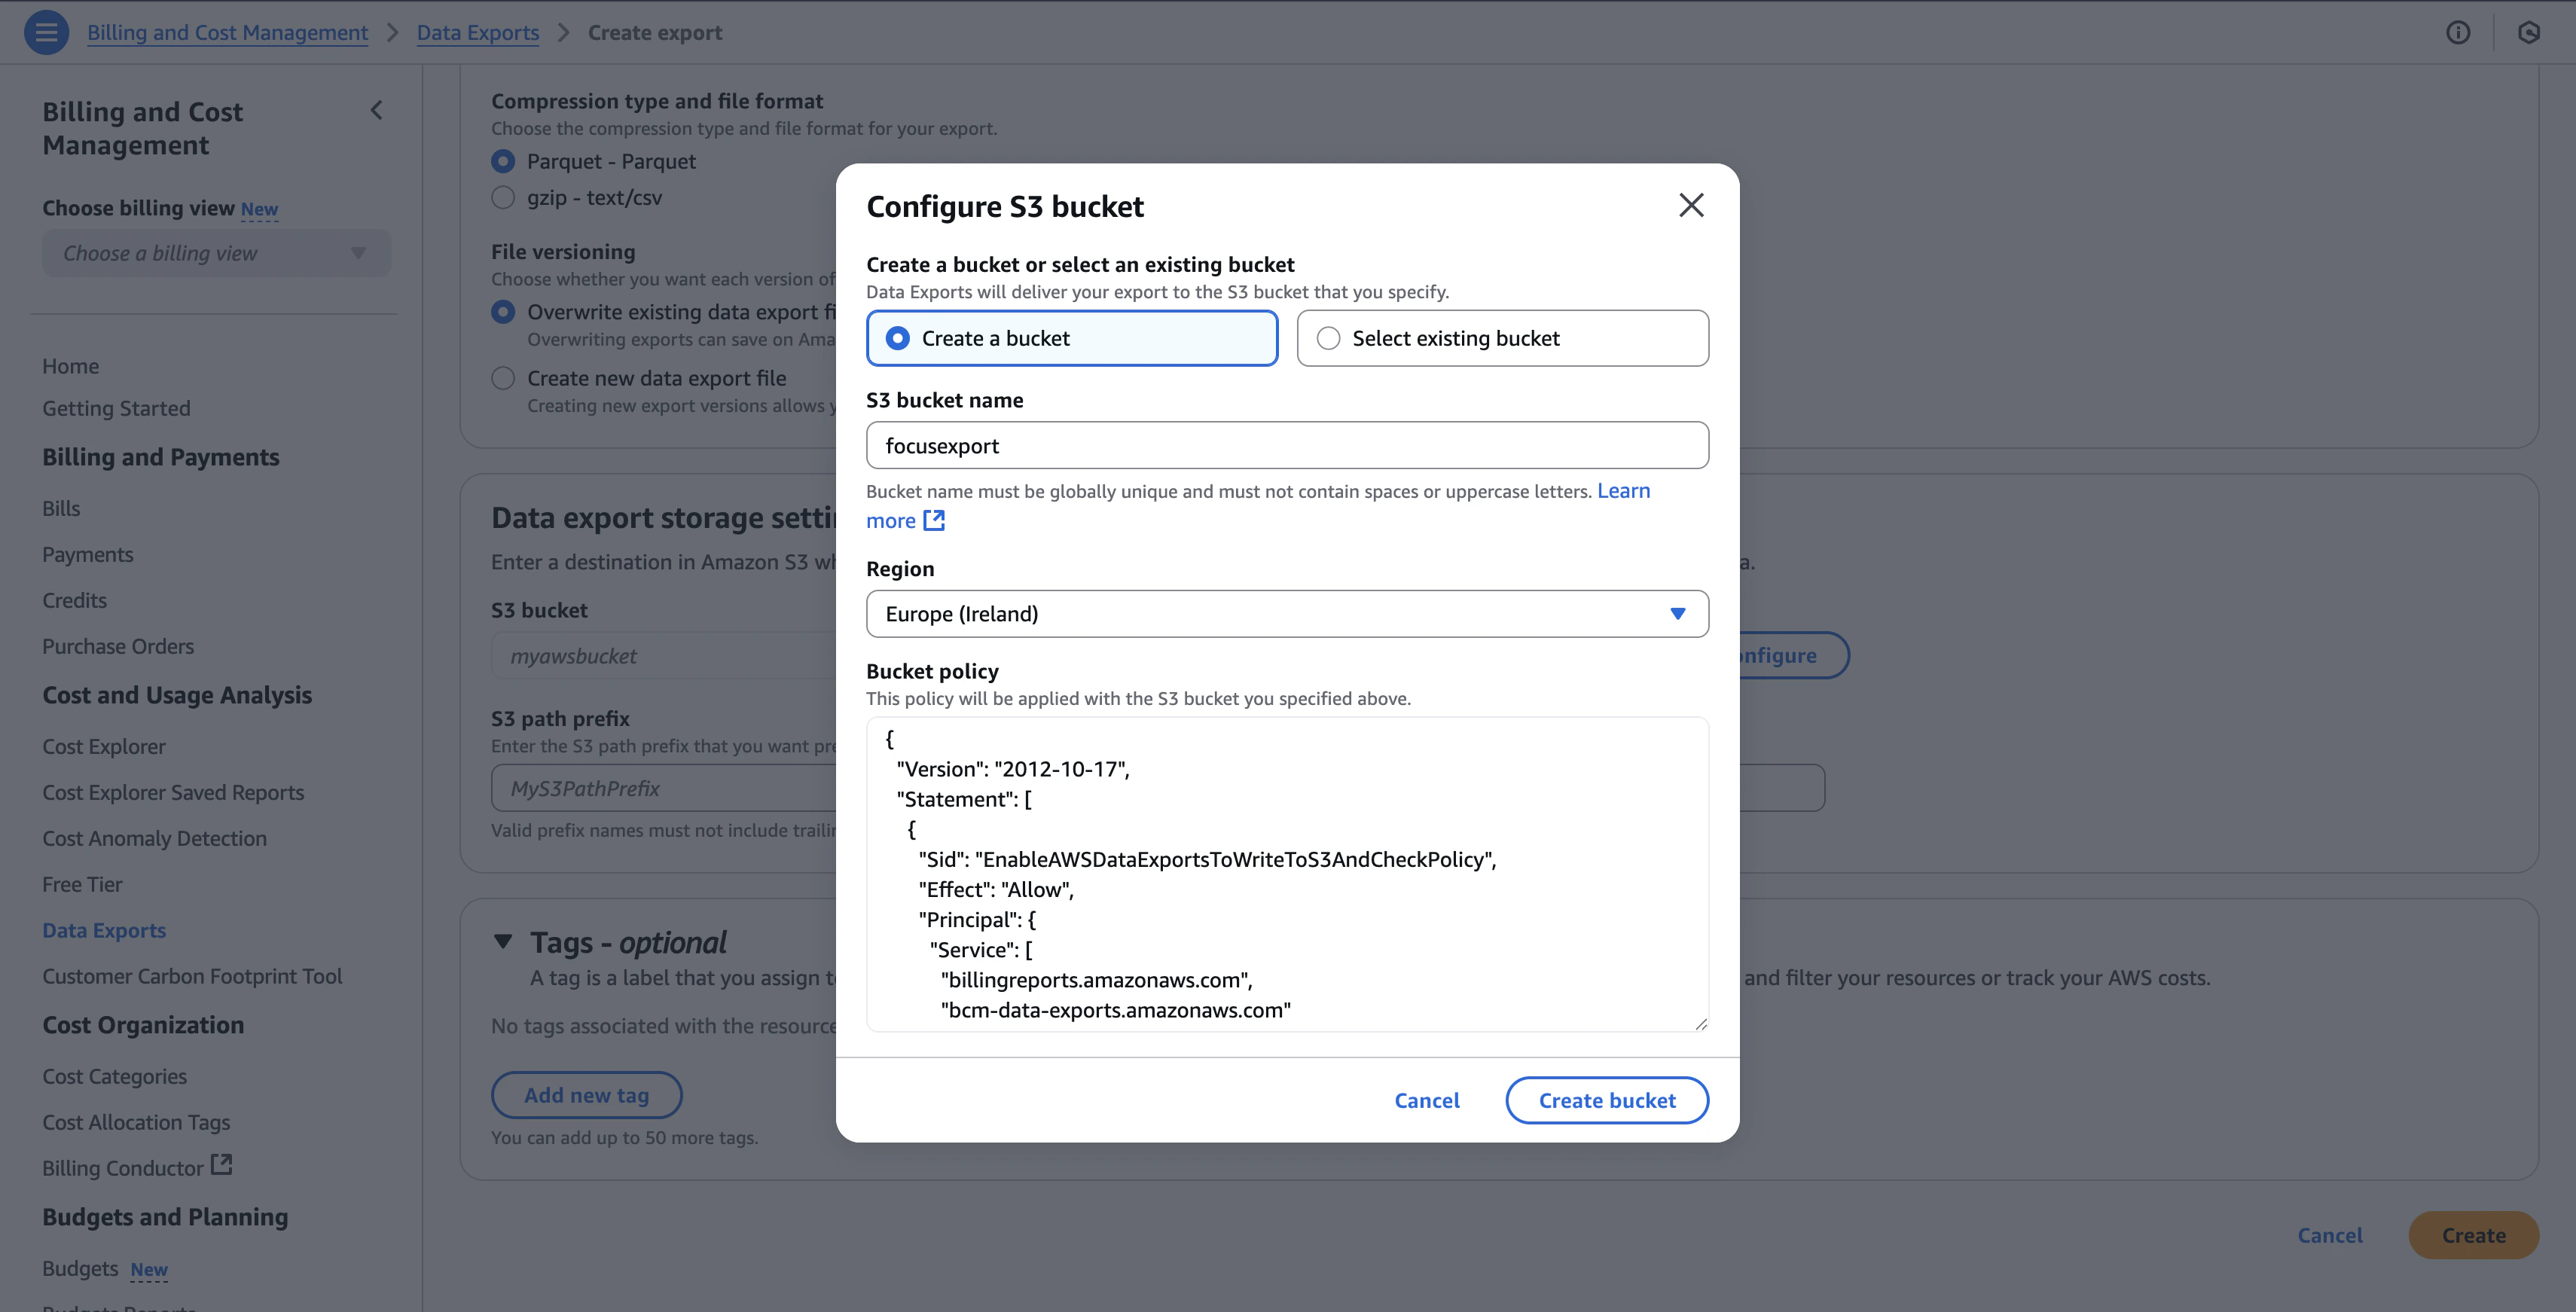Collapse the Tags optional section
Viewport: 2576px width, 1312px height.
[503, 942]
